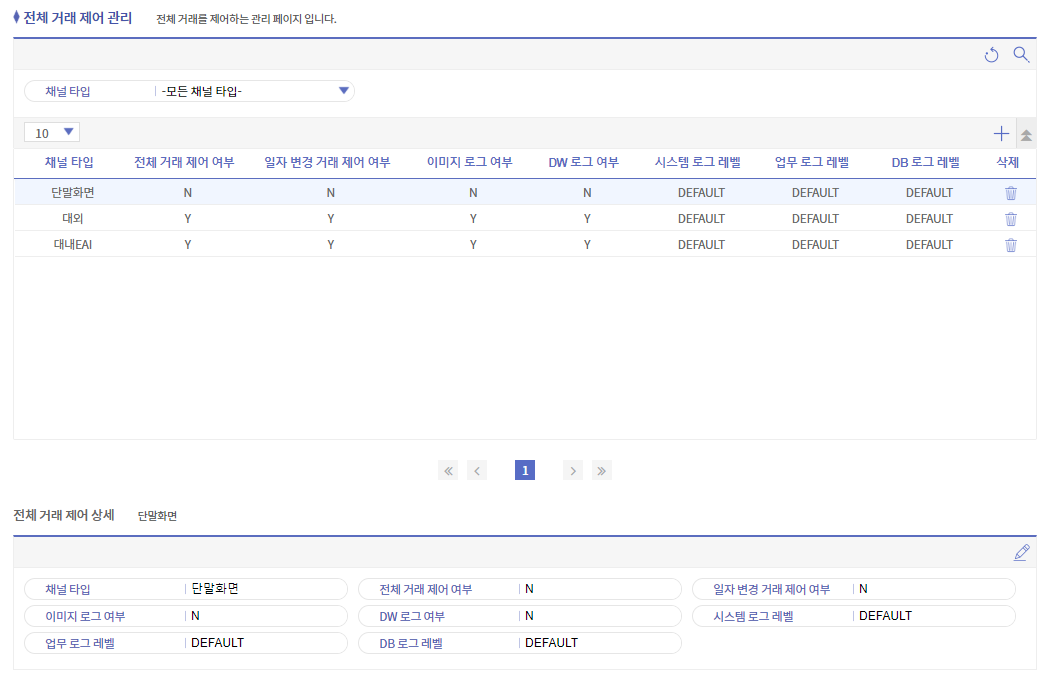Sort by 이미지 로그 여부 column header
The height and width of the screenshot is (679, 1043).
pos(470,162)
